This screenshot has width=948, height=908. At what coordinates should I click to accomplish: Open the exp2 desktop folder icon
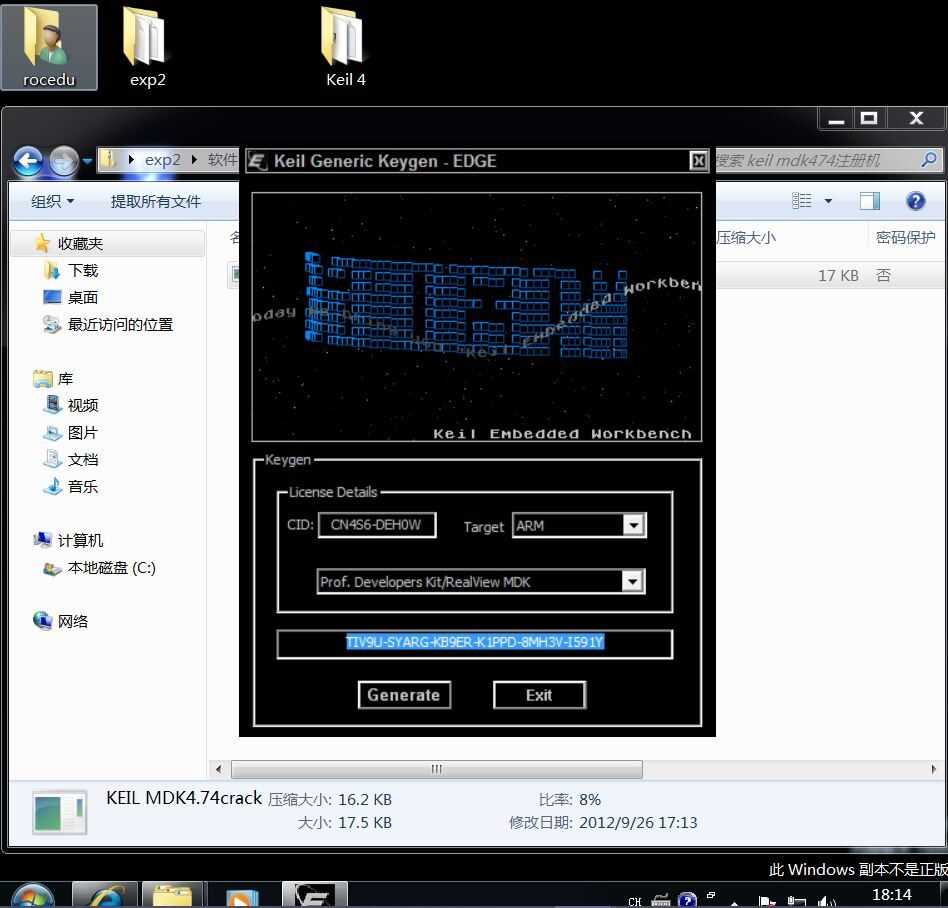(x=146, y=47)
